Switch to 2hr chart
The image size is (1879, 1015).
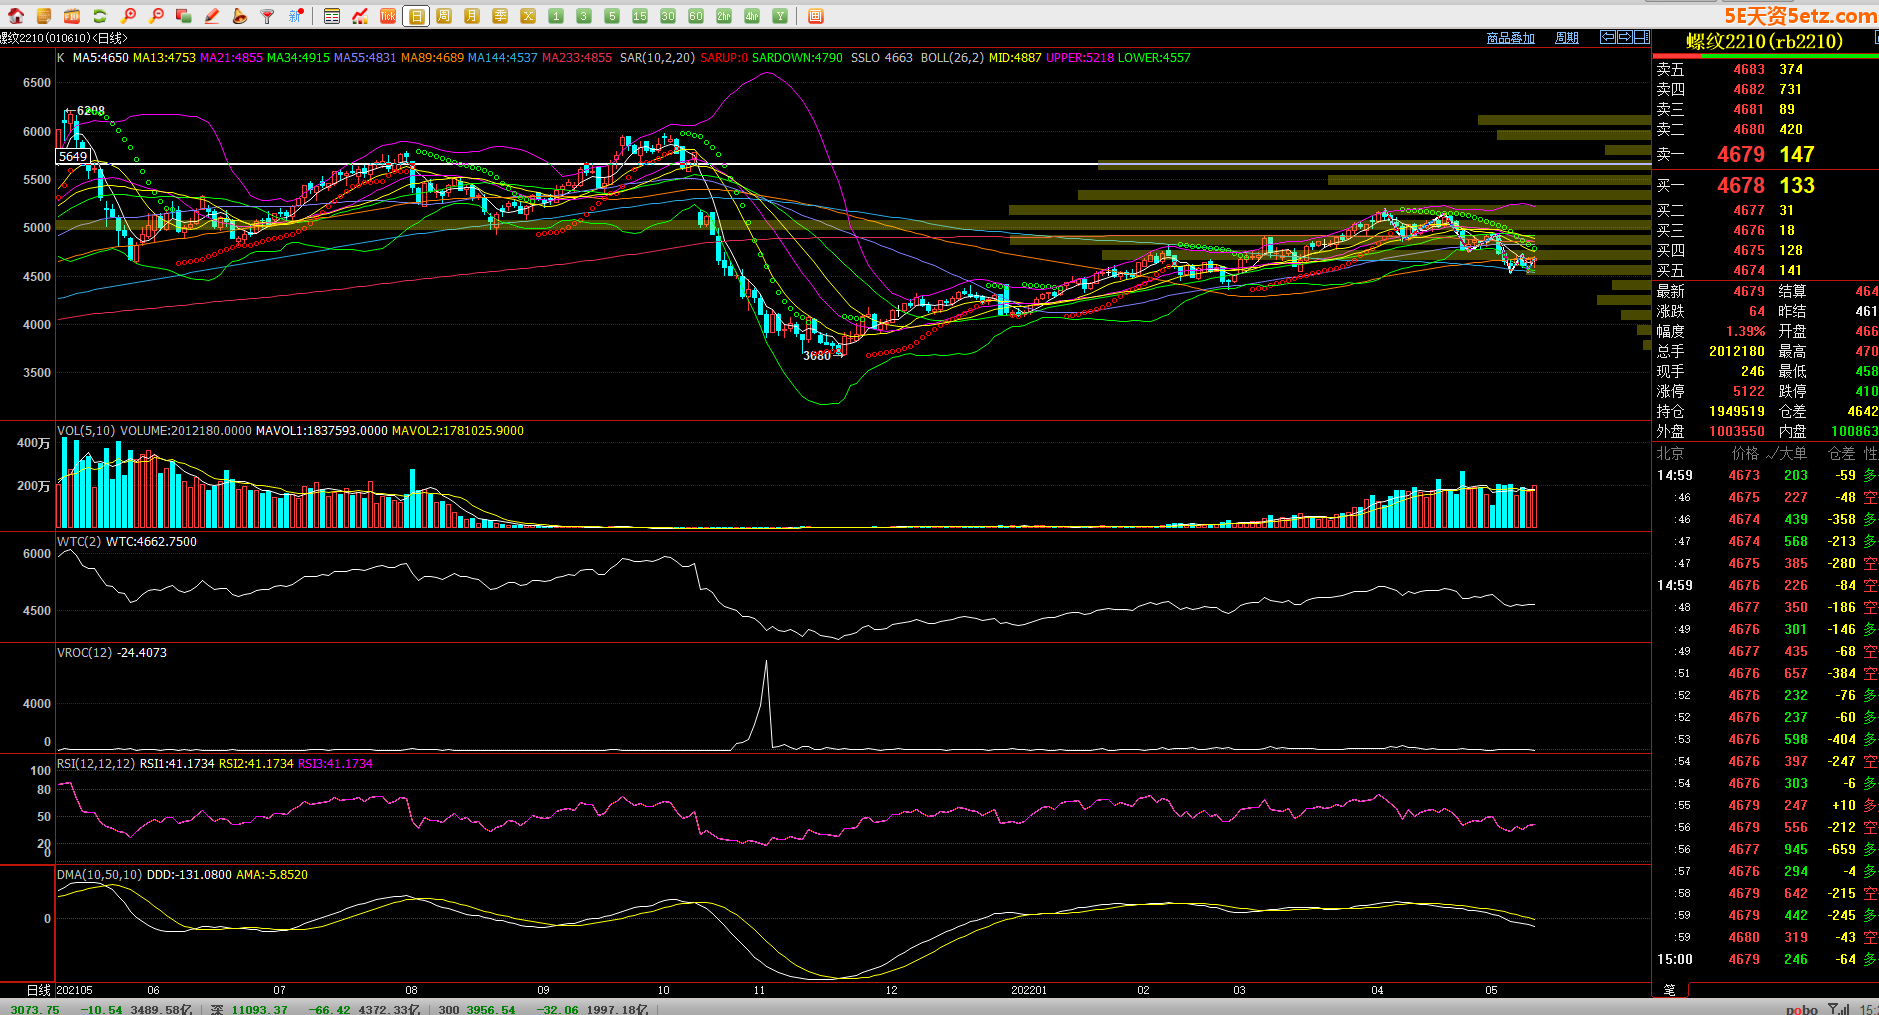(724, 16)
